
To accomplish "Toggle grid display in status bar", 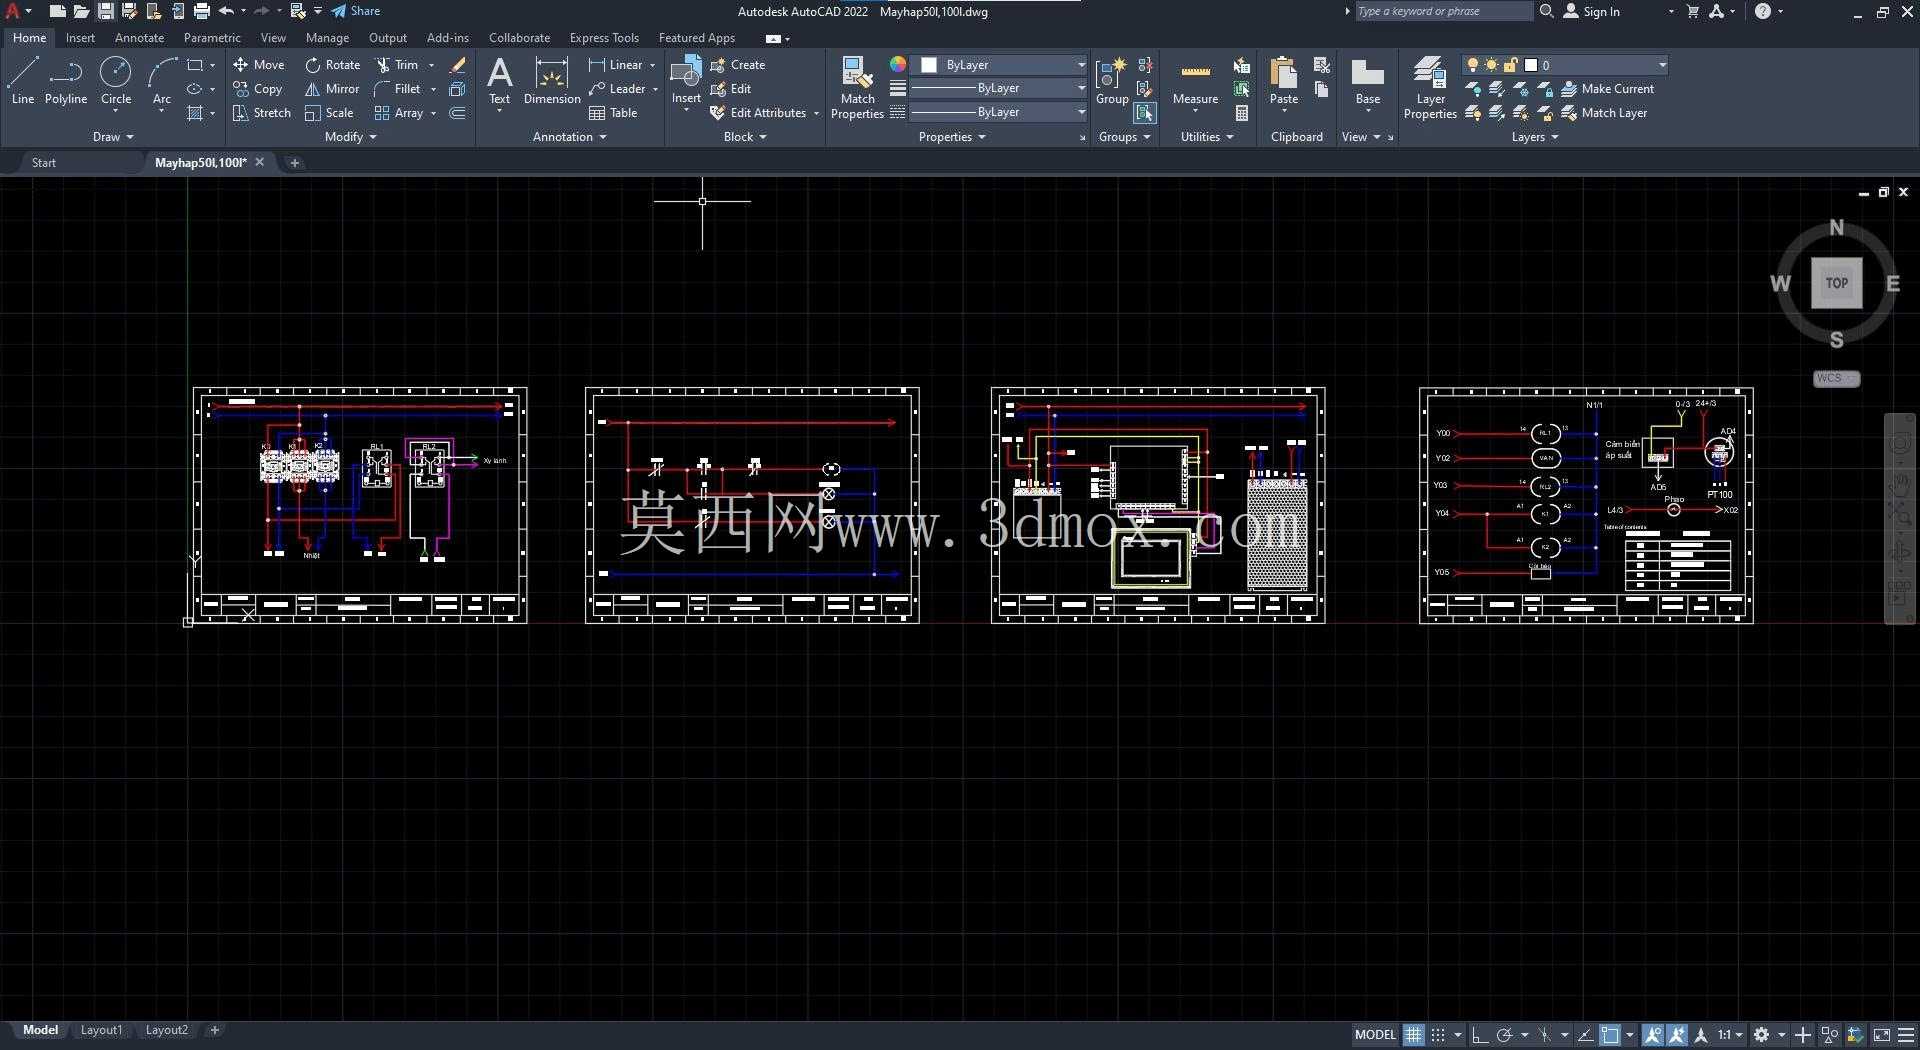I will point(1413,1035).
